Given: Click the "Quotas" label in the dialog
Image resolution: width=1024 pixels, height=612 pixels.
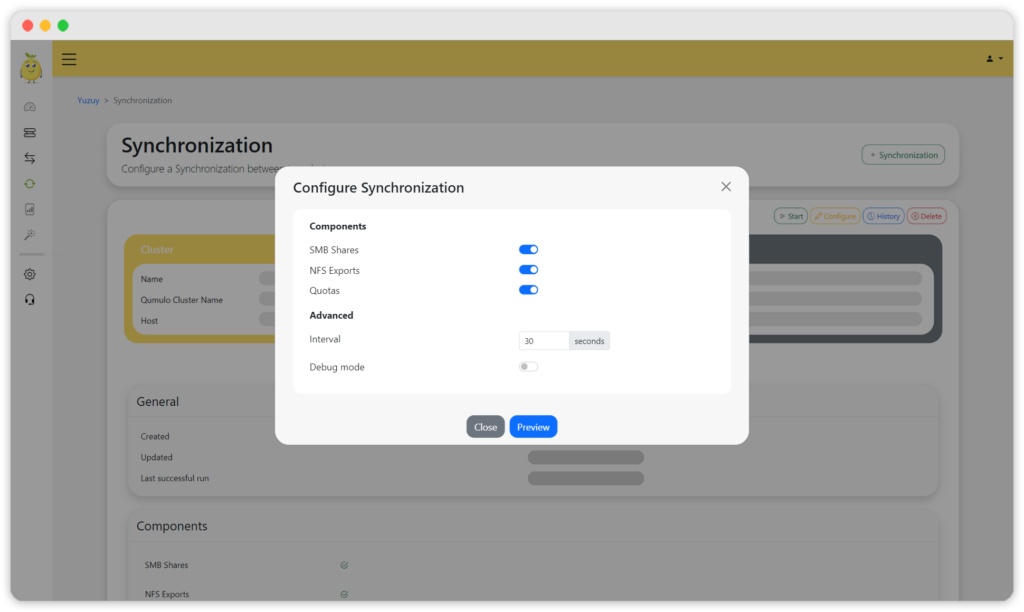Looking at the screenshot, I should point(325,291).
